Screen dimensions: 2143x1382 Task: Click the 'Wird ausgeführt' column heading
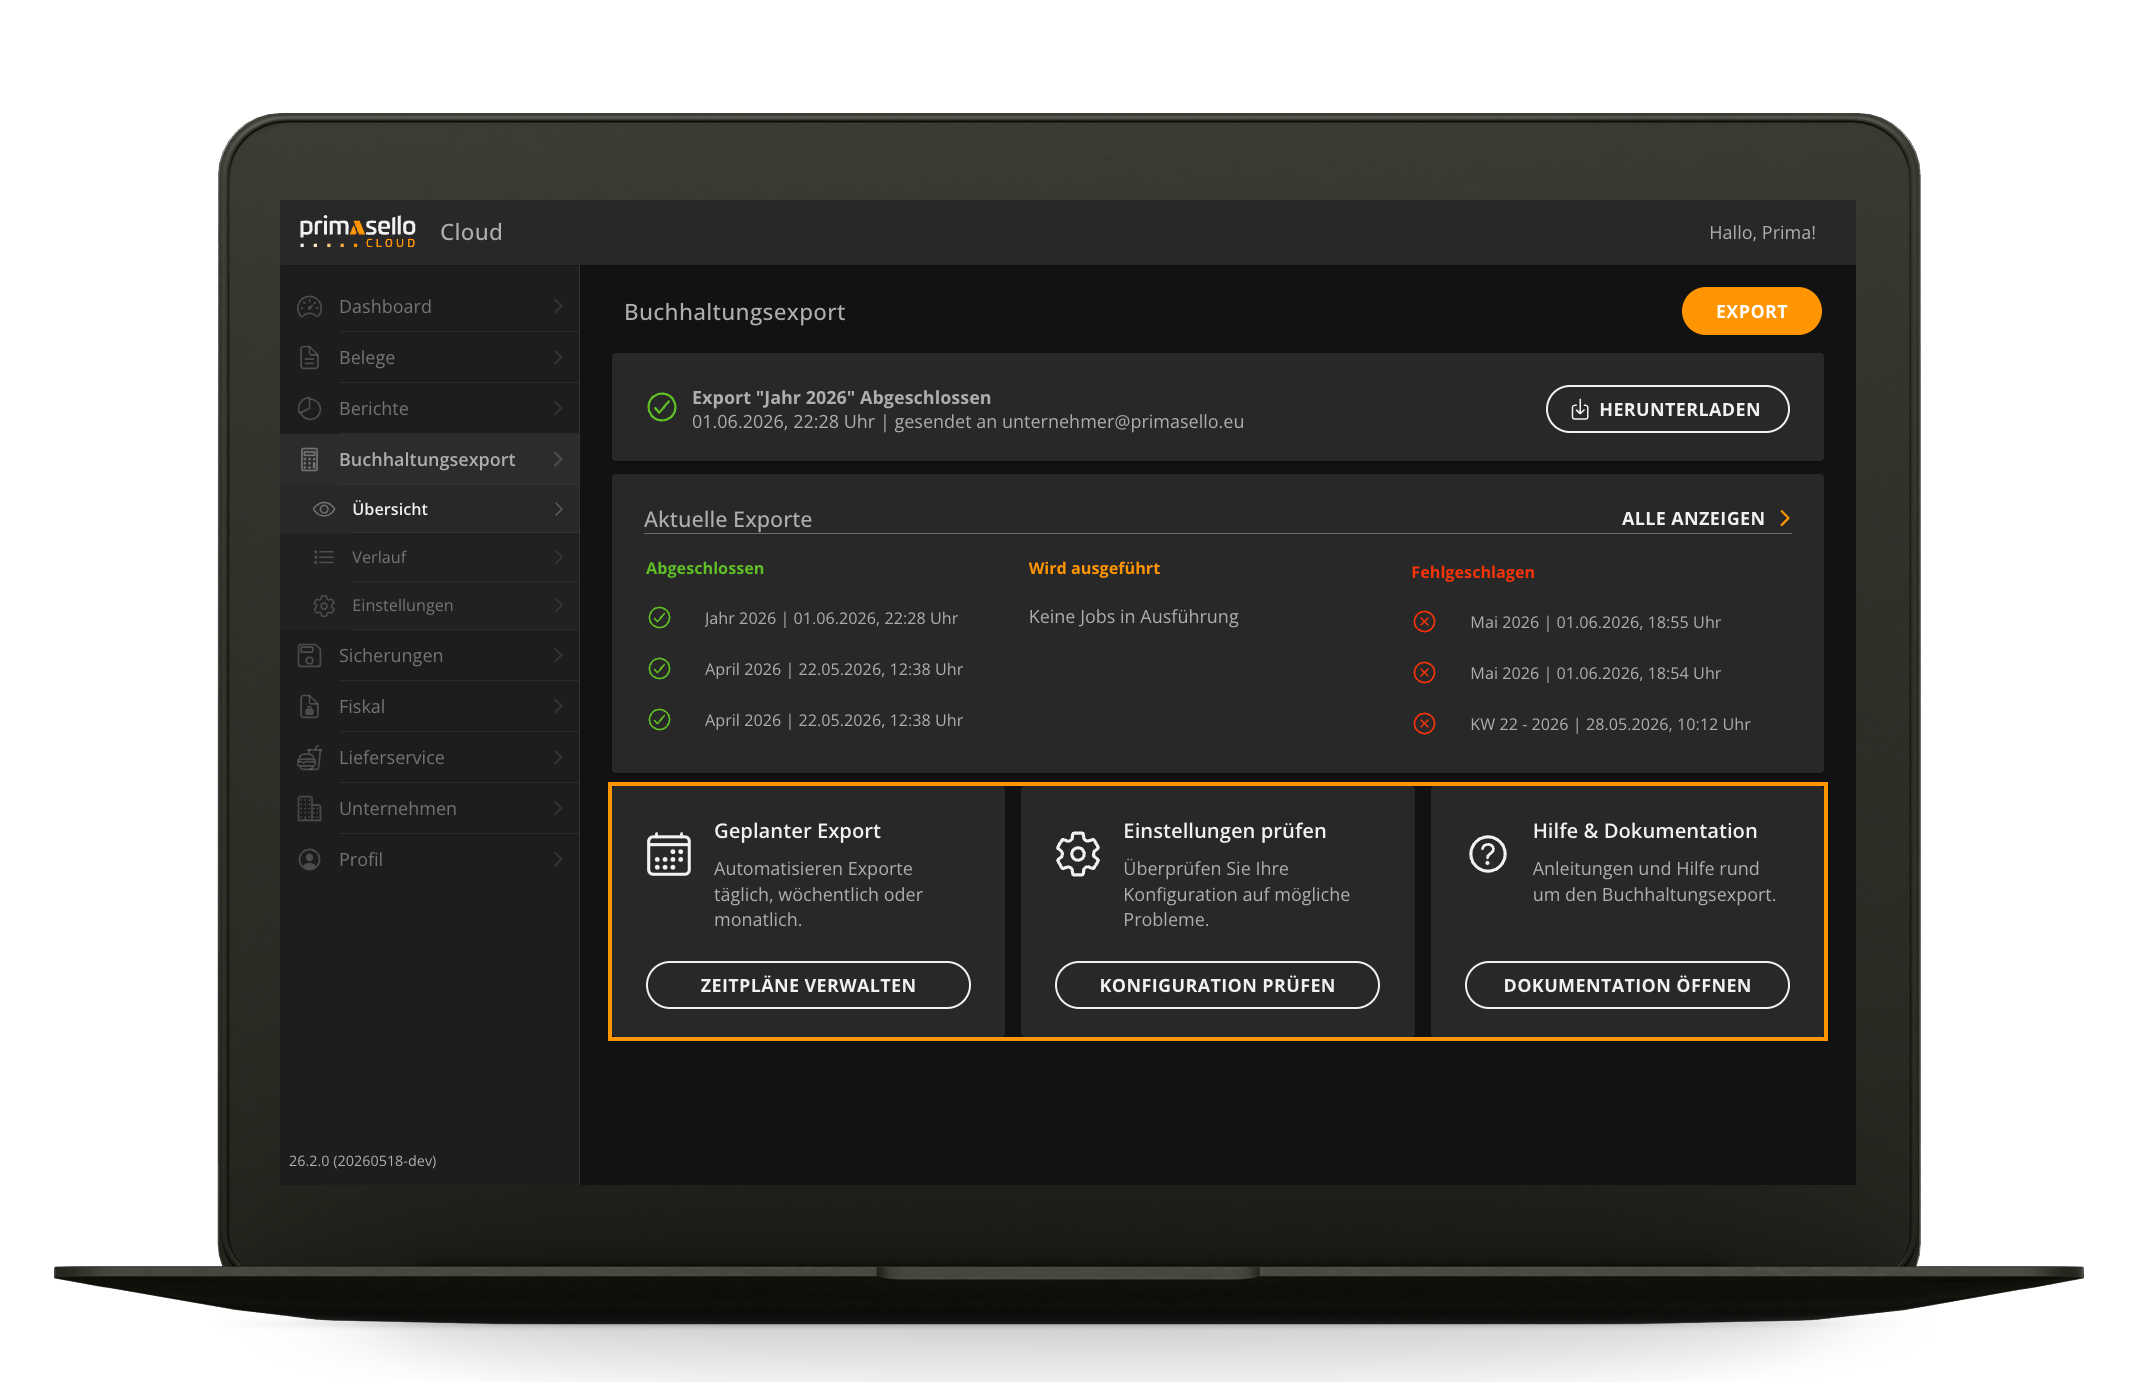pos(1094,568)
